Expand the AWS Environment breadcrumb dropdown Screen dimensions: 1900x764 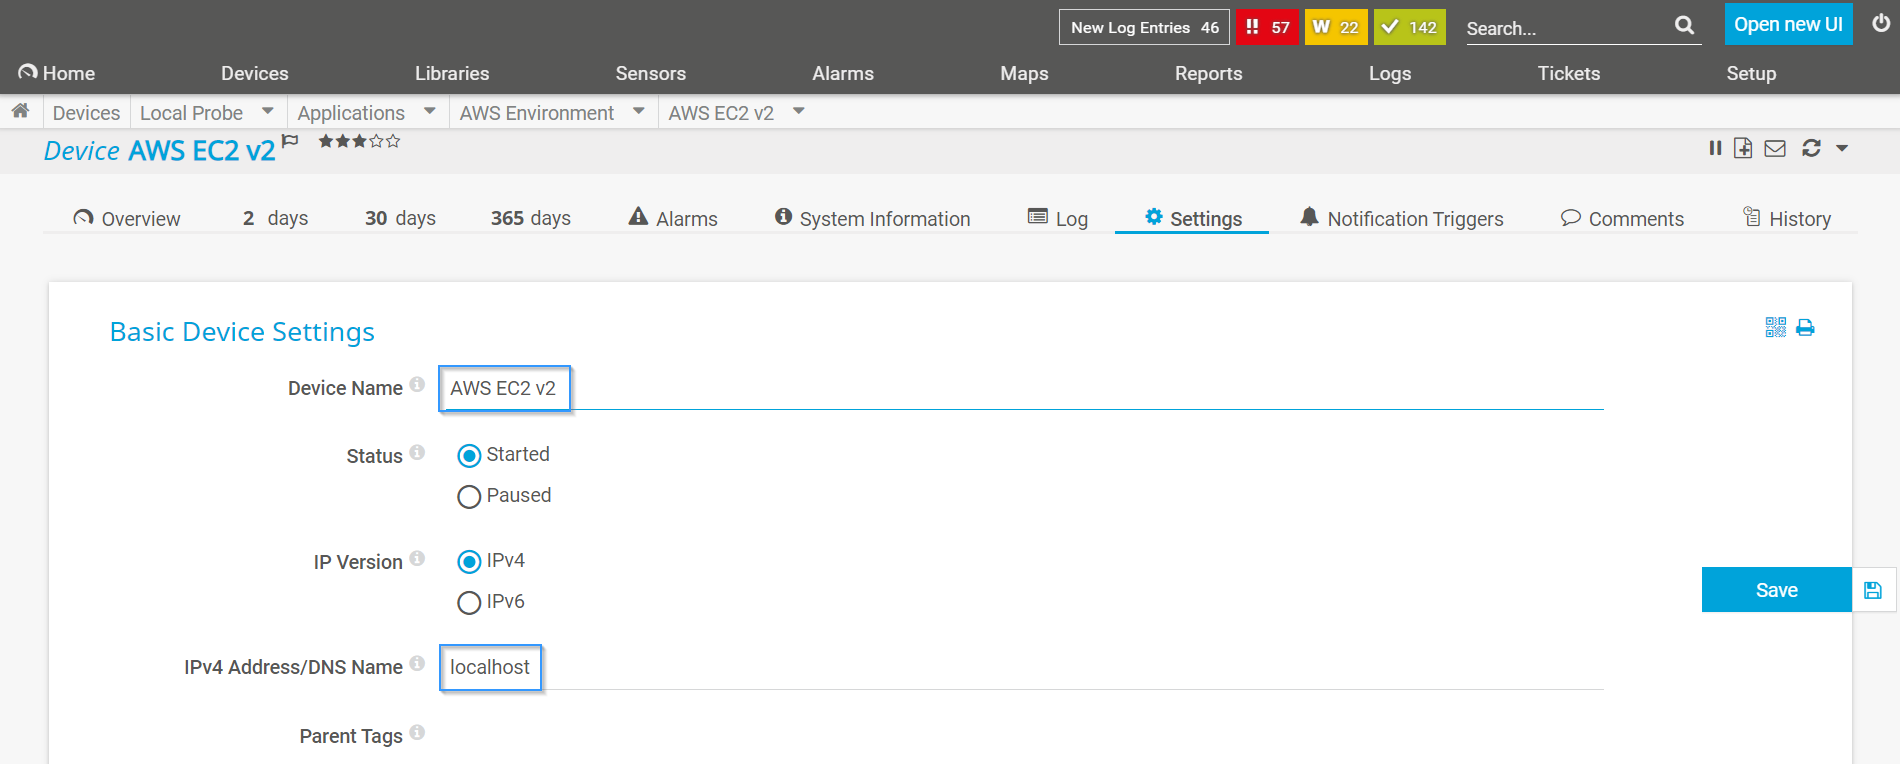[639, 111]
